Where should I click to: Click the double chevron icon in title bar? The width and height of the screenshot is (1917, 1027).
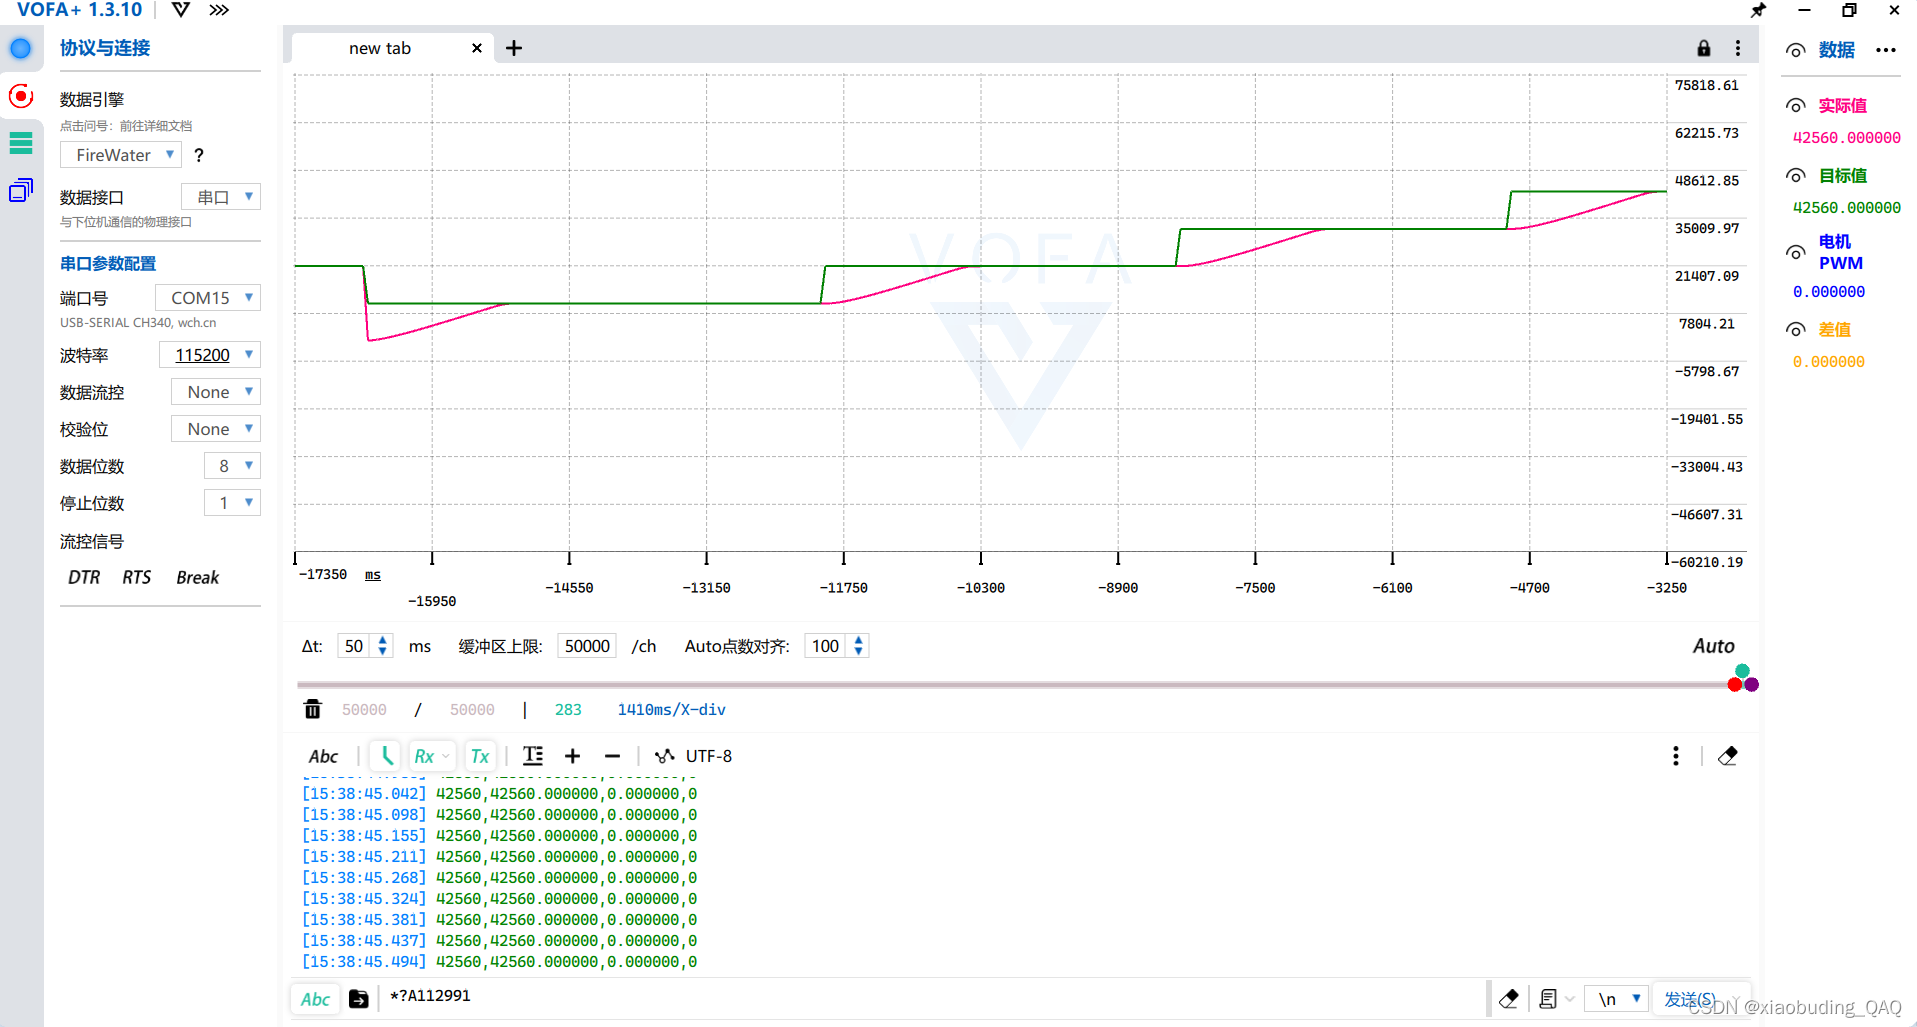[x=219, y=10]
